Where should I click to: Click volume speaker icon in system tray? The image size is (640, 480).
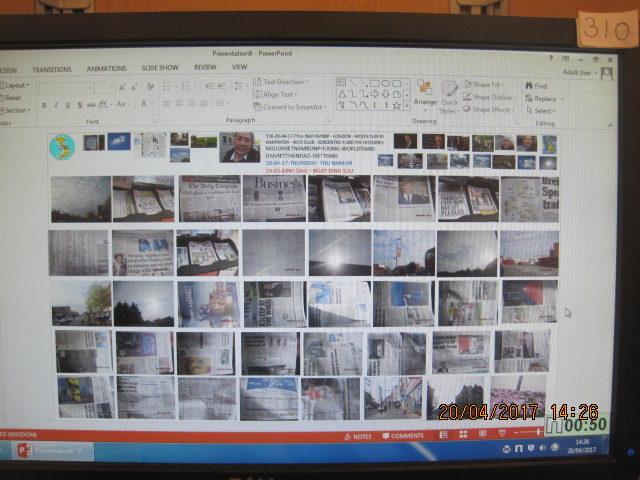point(542,448)
